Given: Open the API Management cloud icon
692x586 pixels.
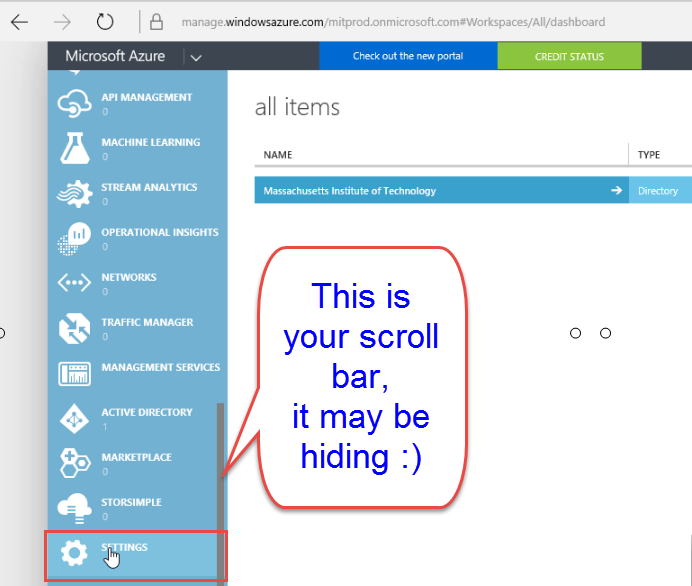Looking at the screenshot, I should tap(74, 103).
